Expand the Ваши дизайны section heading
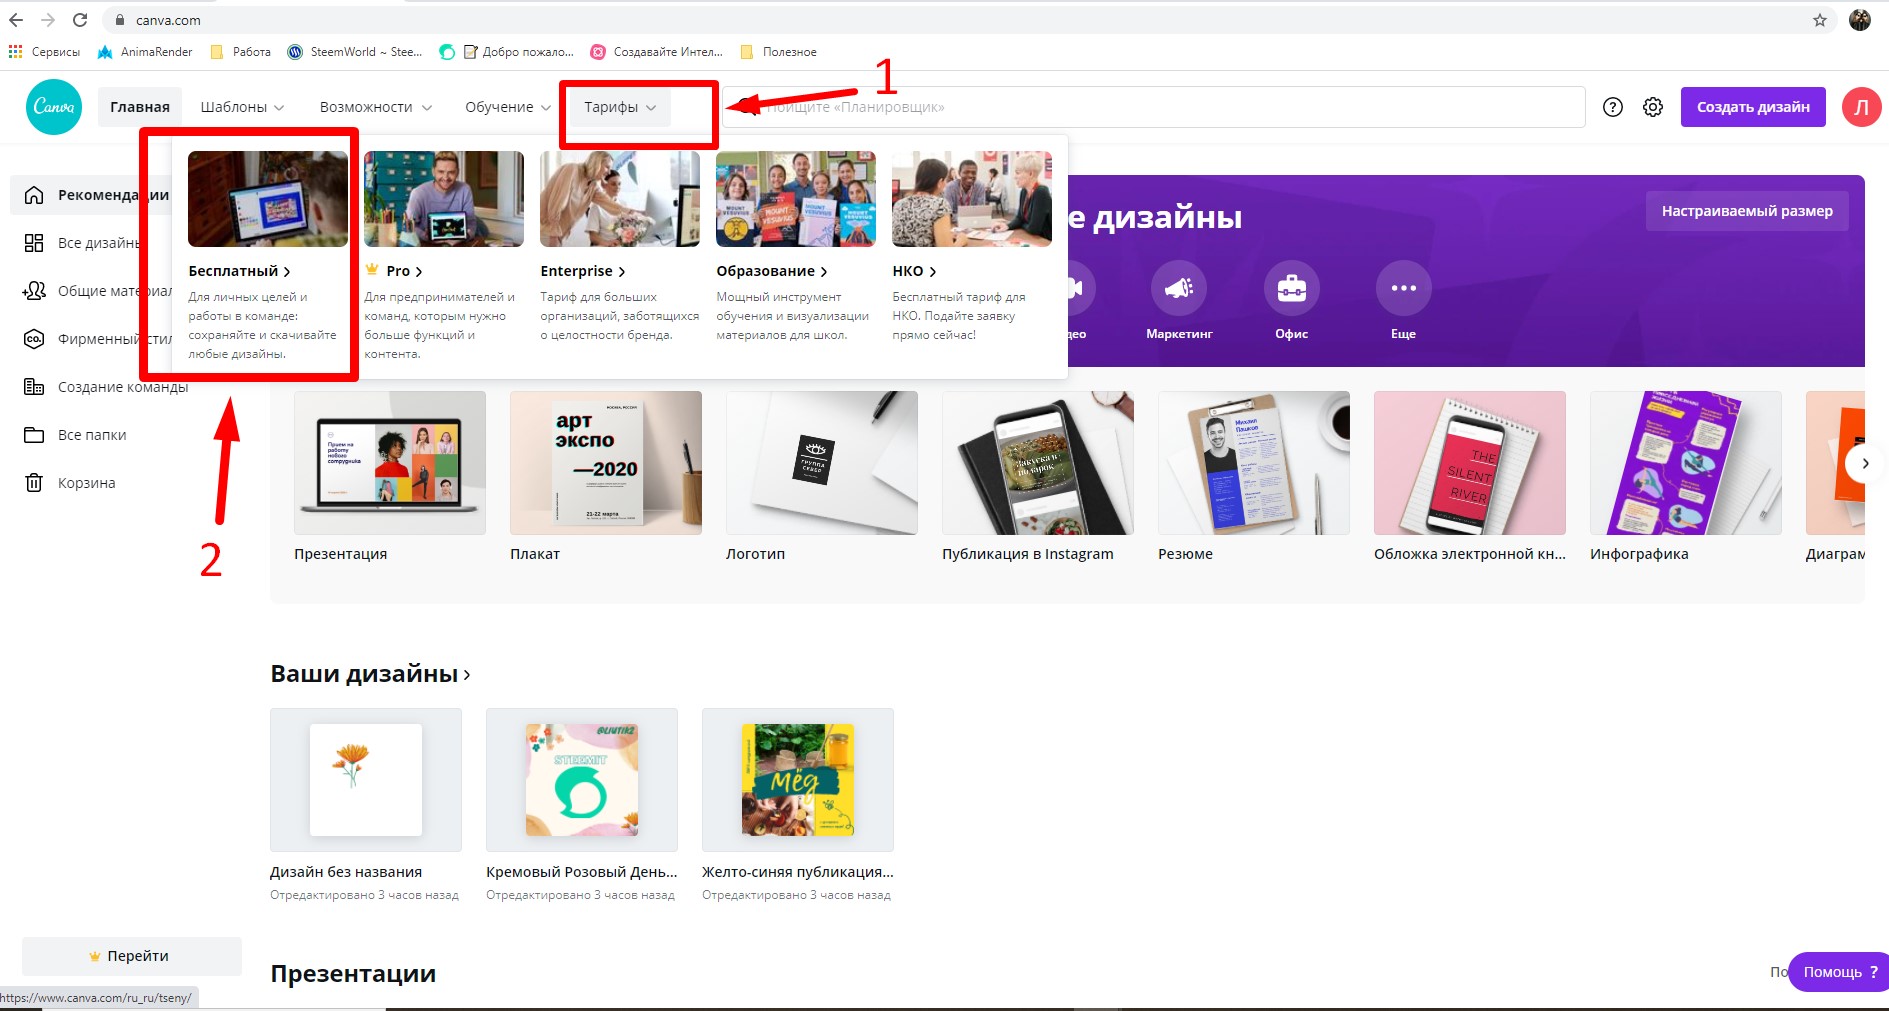This screenshot has height=1011, width=1889. click(370, 674)
